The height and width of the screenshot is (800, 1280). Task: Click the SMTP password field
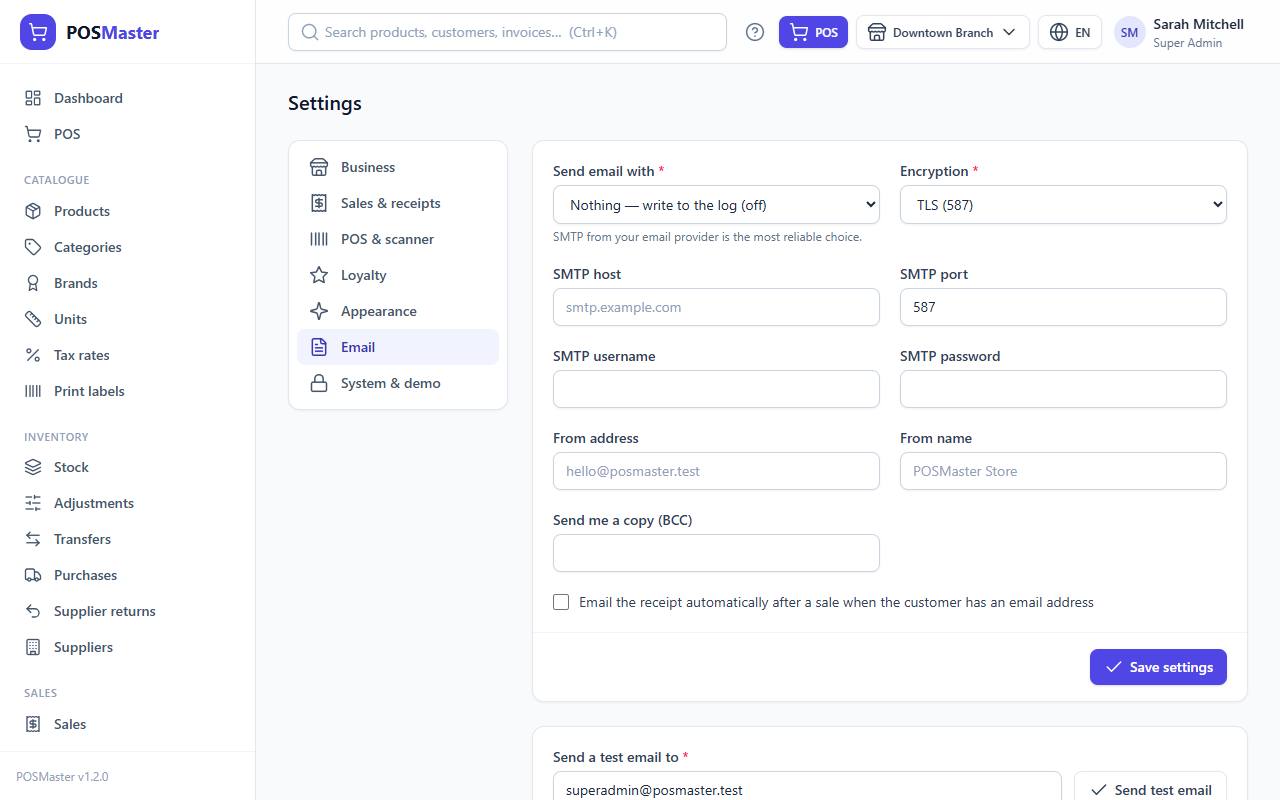tap(1063, 389)
